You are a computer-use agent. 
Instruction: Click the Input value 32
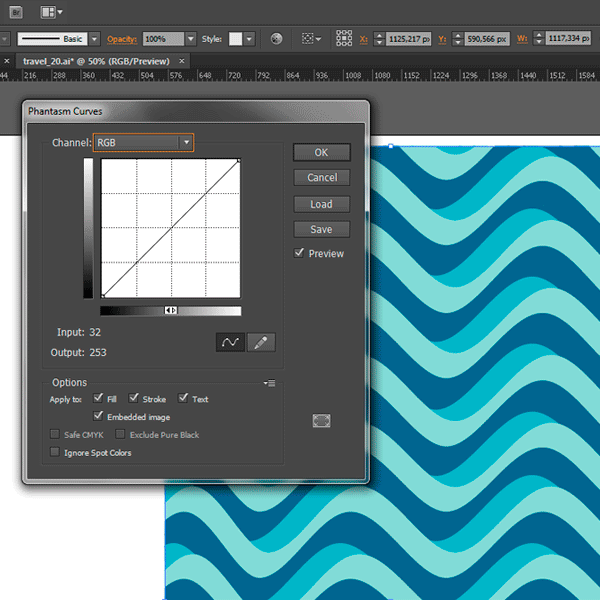[x=95, y=332]
